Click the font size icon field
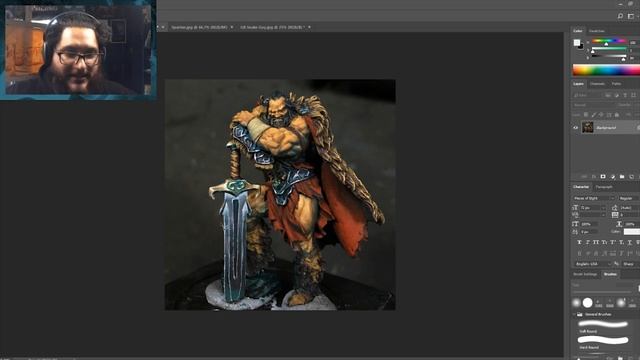The image size is (640, 360). point(576,208)
